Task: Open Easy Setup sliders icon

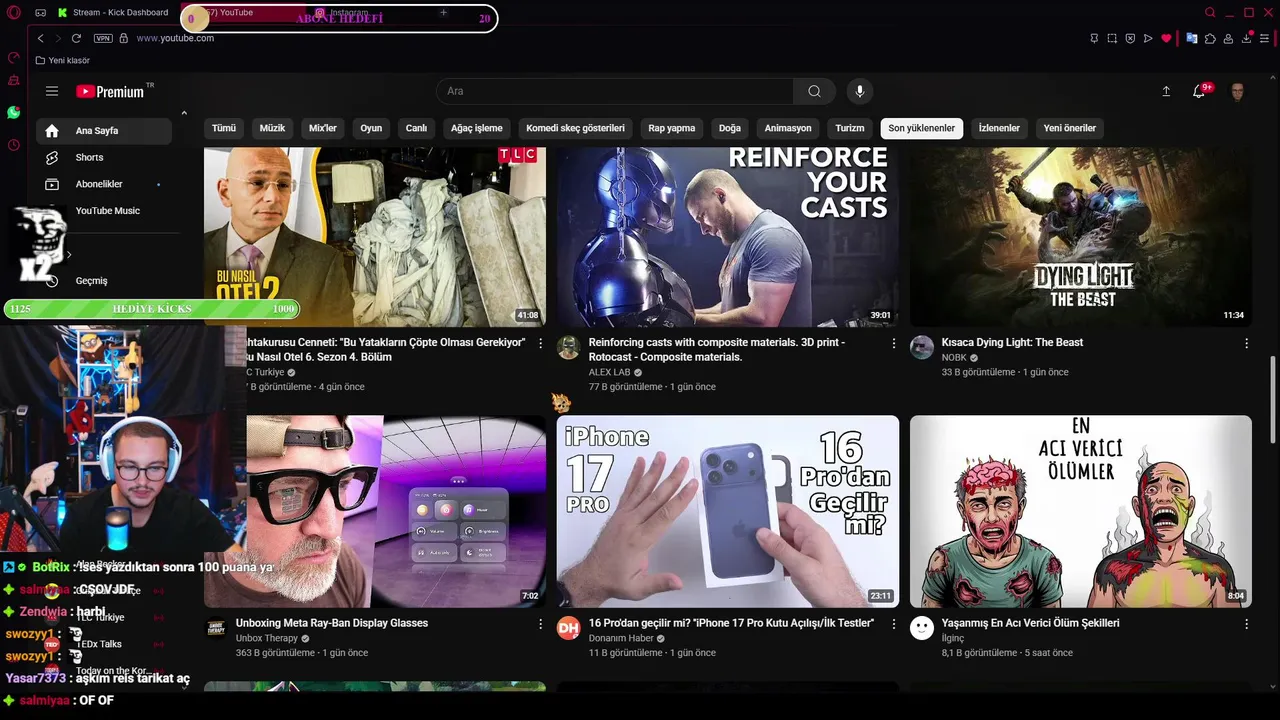Action: click(x=1265, y=38)
